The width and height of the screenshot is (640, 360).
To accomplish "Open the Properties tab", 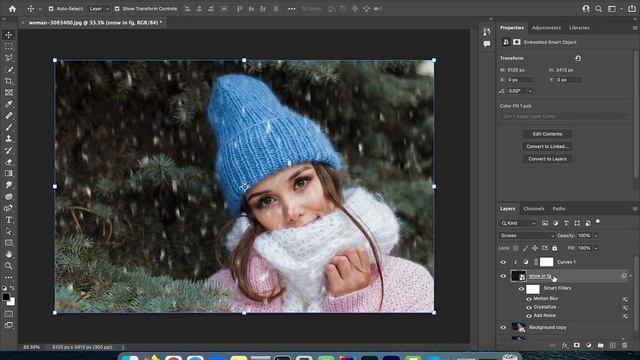I will coord(512,28).
